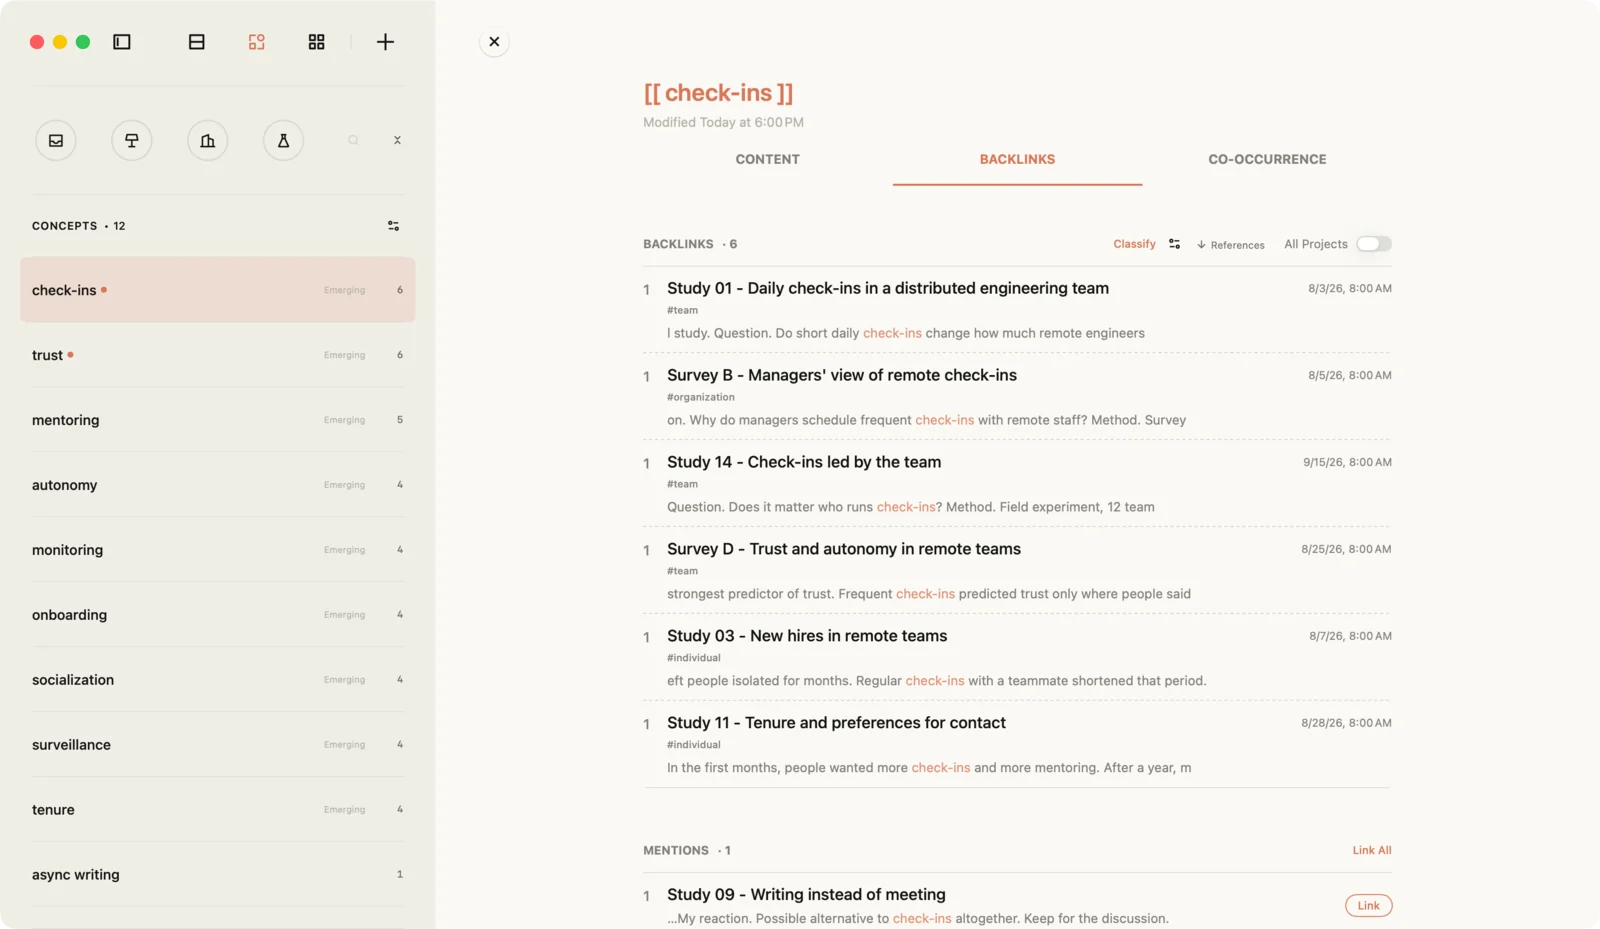Open the signpost icon in sidebar

(x=132, y=141)
